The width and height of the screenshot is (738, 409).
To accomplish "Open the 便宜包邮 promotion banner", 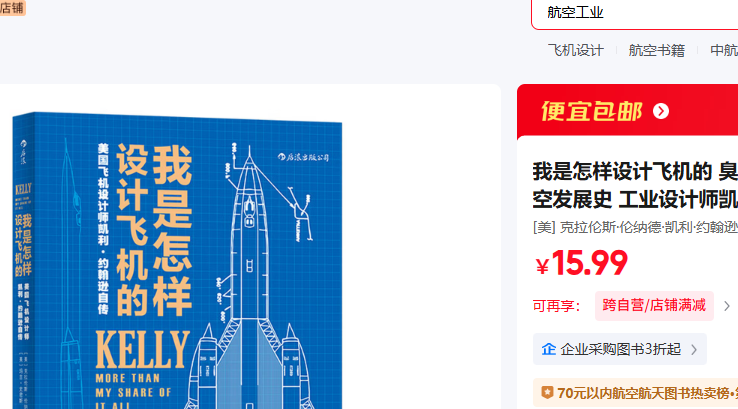I will (x=627, y=112).
